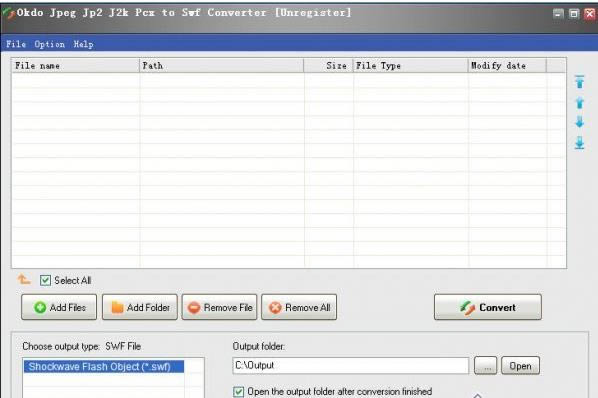Move selected file to top arrow icon

(580, 82)
